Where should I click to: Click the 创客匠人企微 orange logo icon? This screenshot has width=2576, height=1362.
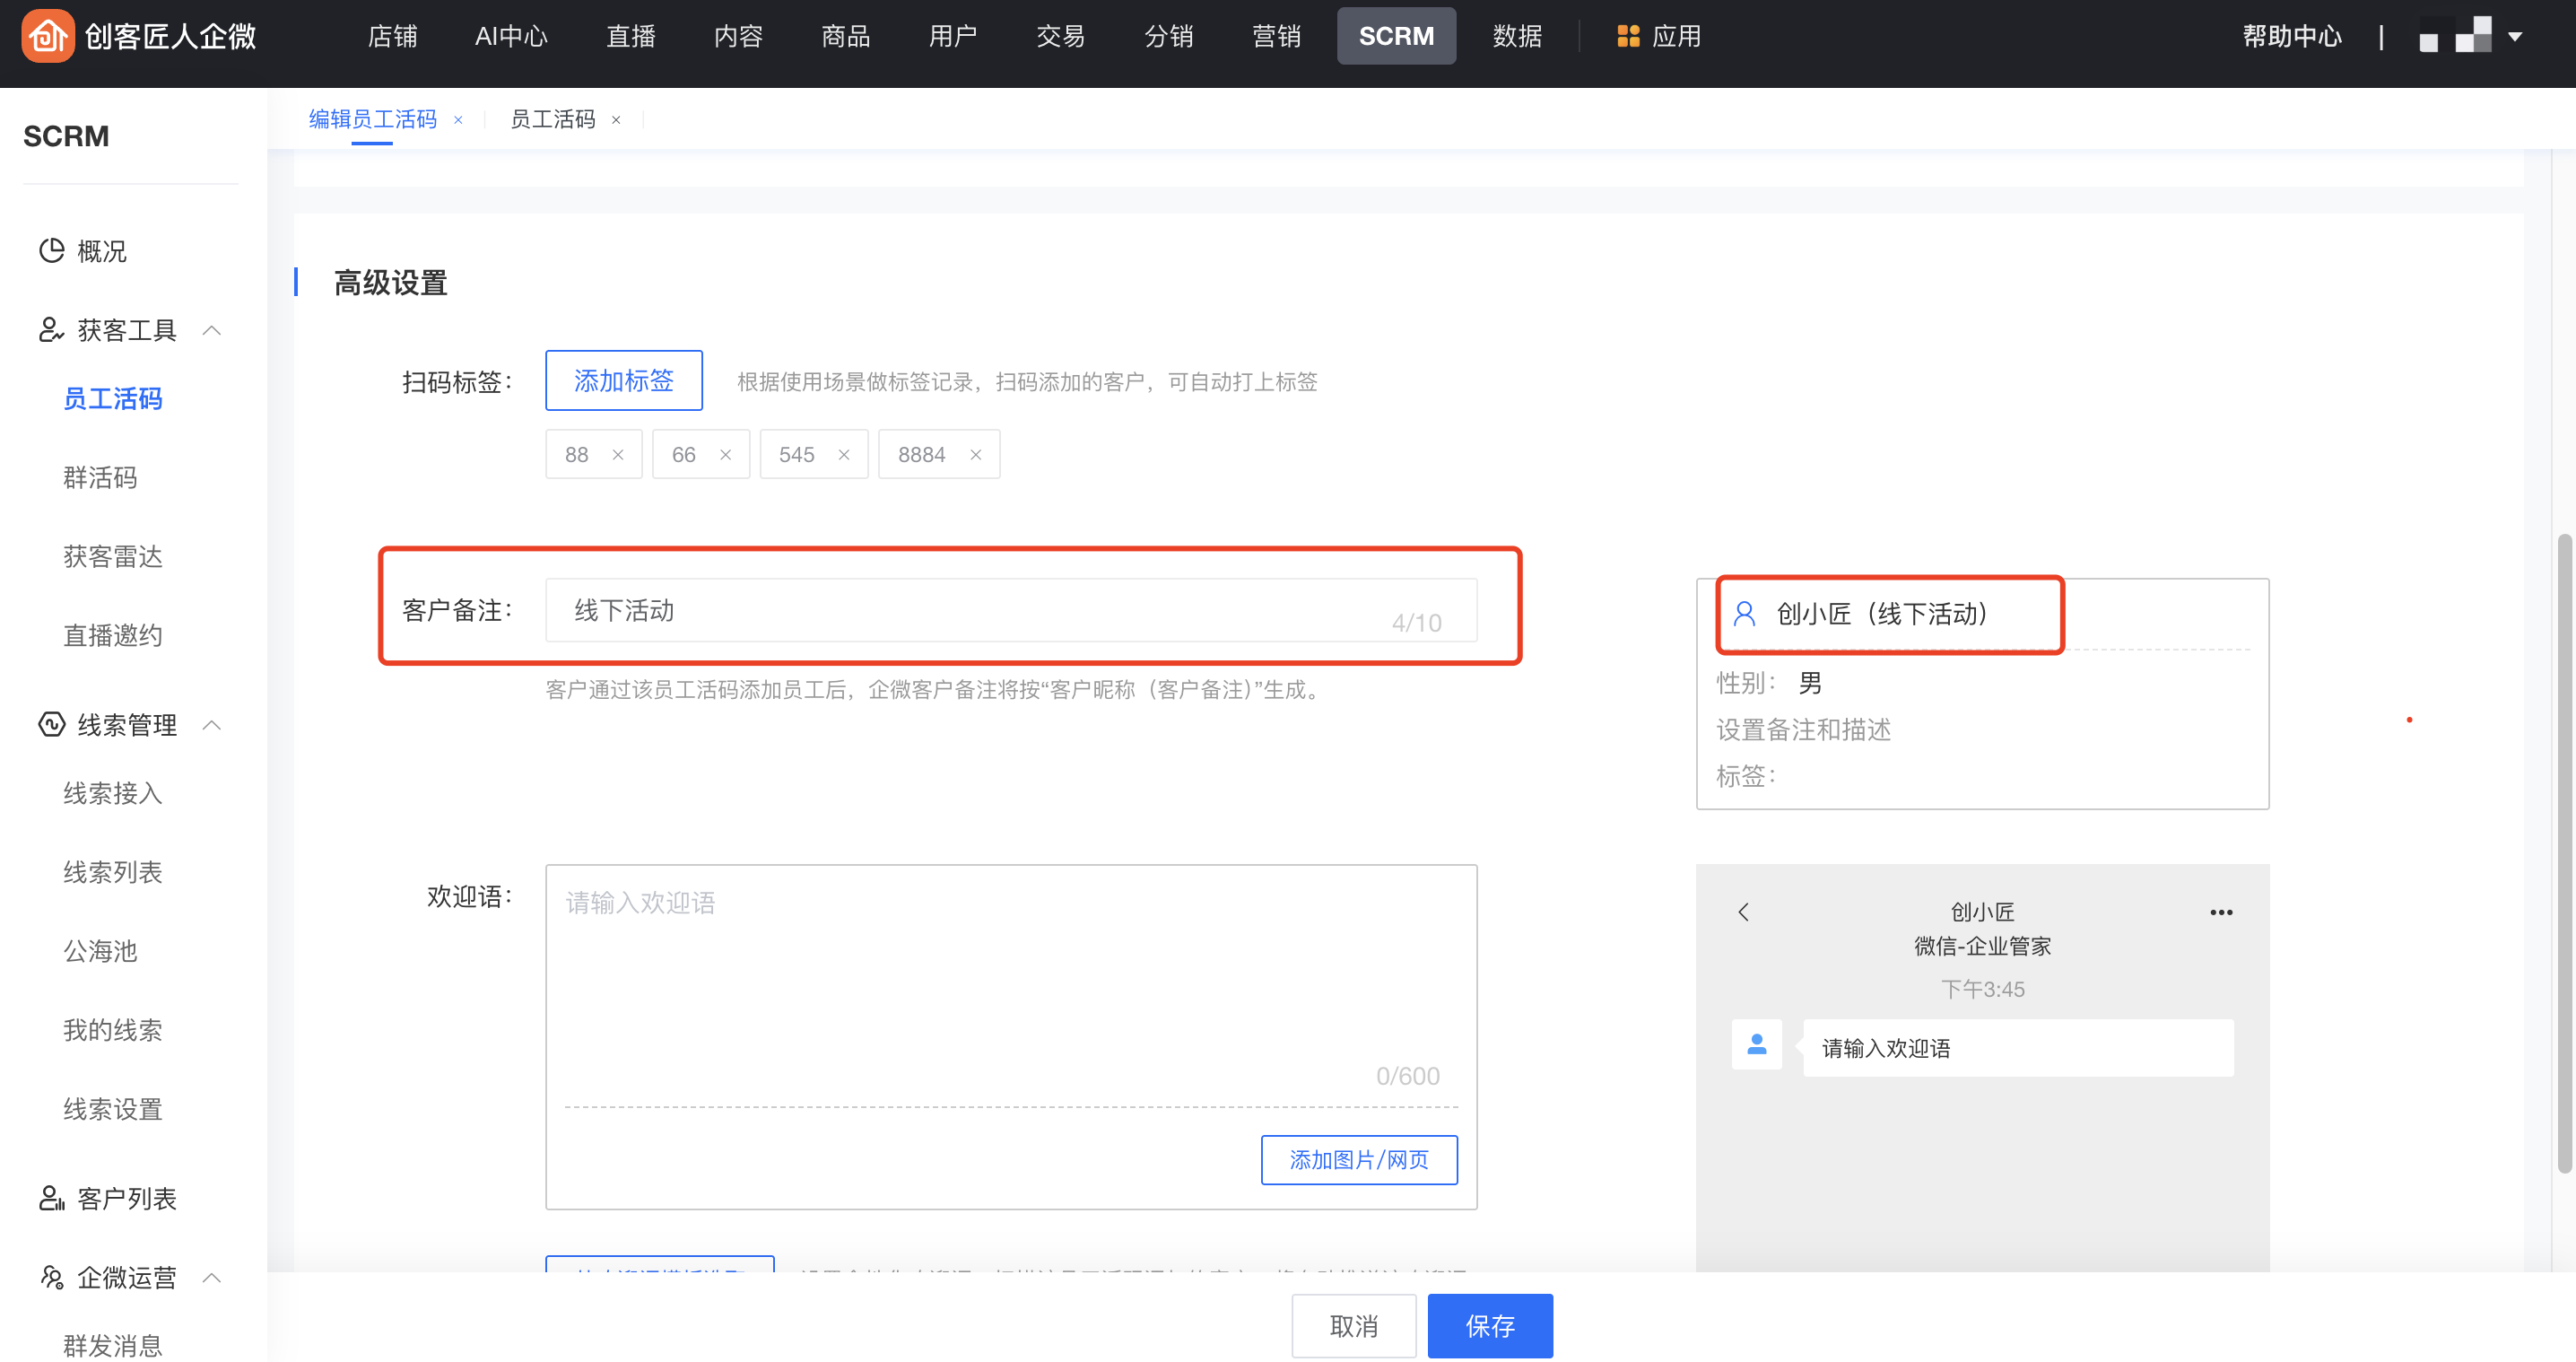[47, 36]
